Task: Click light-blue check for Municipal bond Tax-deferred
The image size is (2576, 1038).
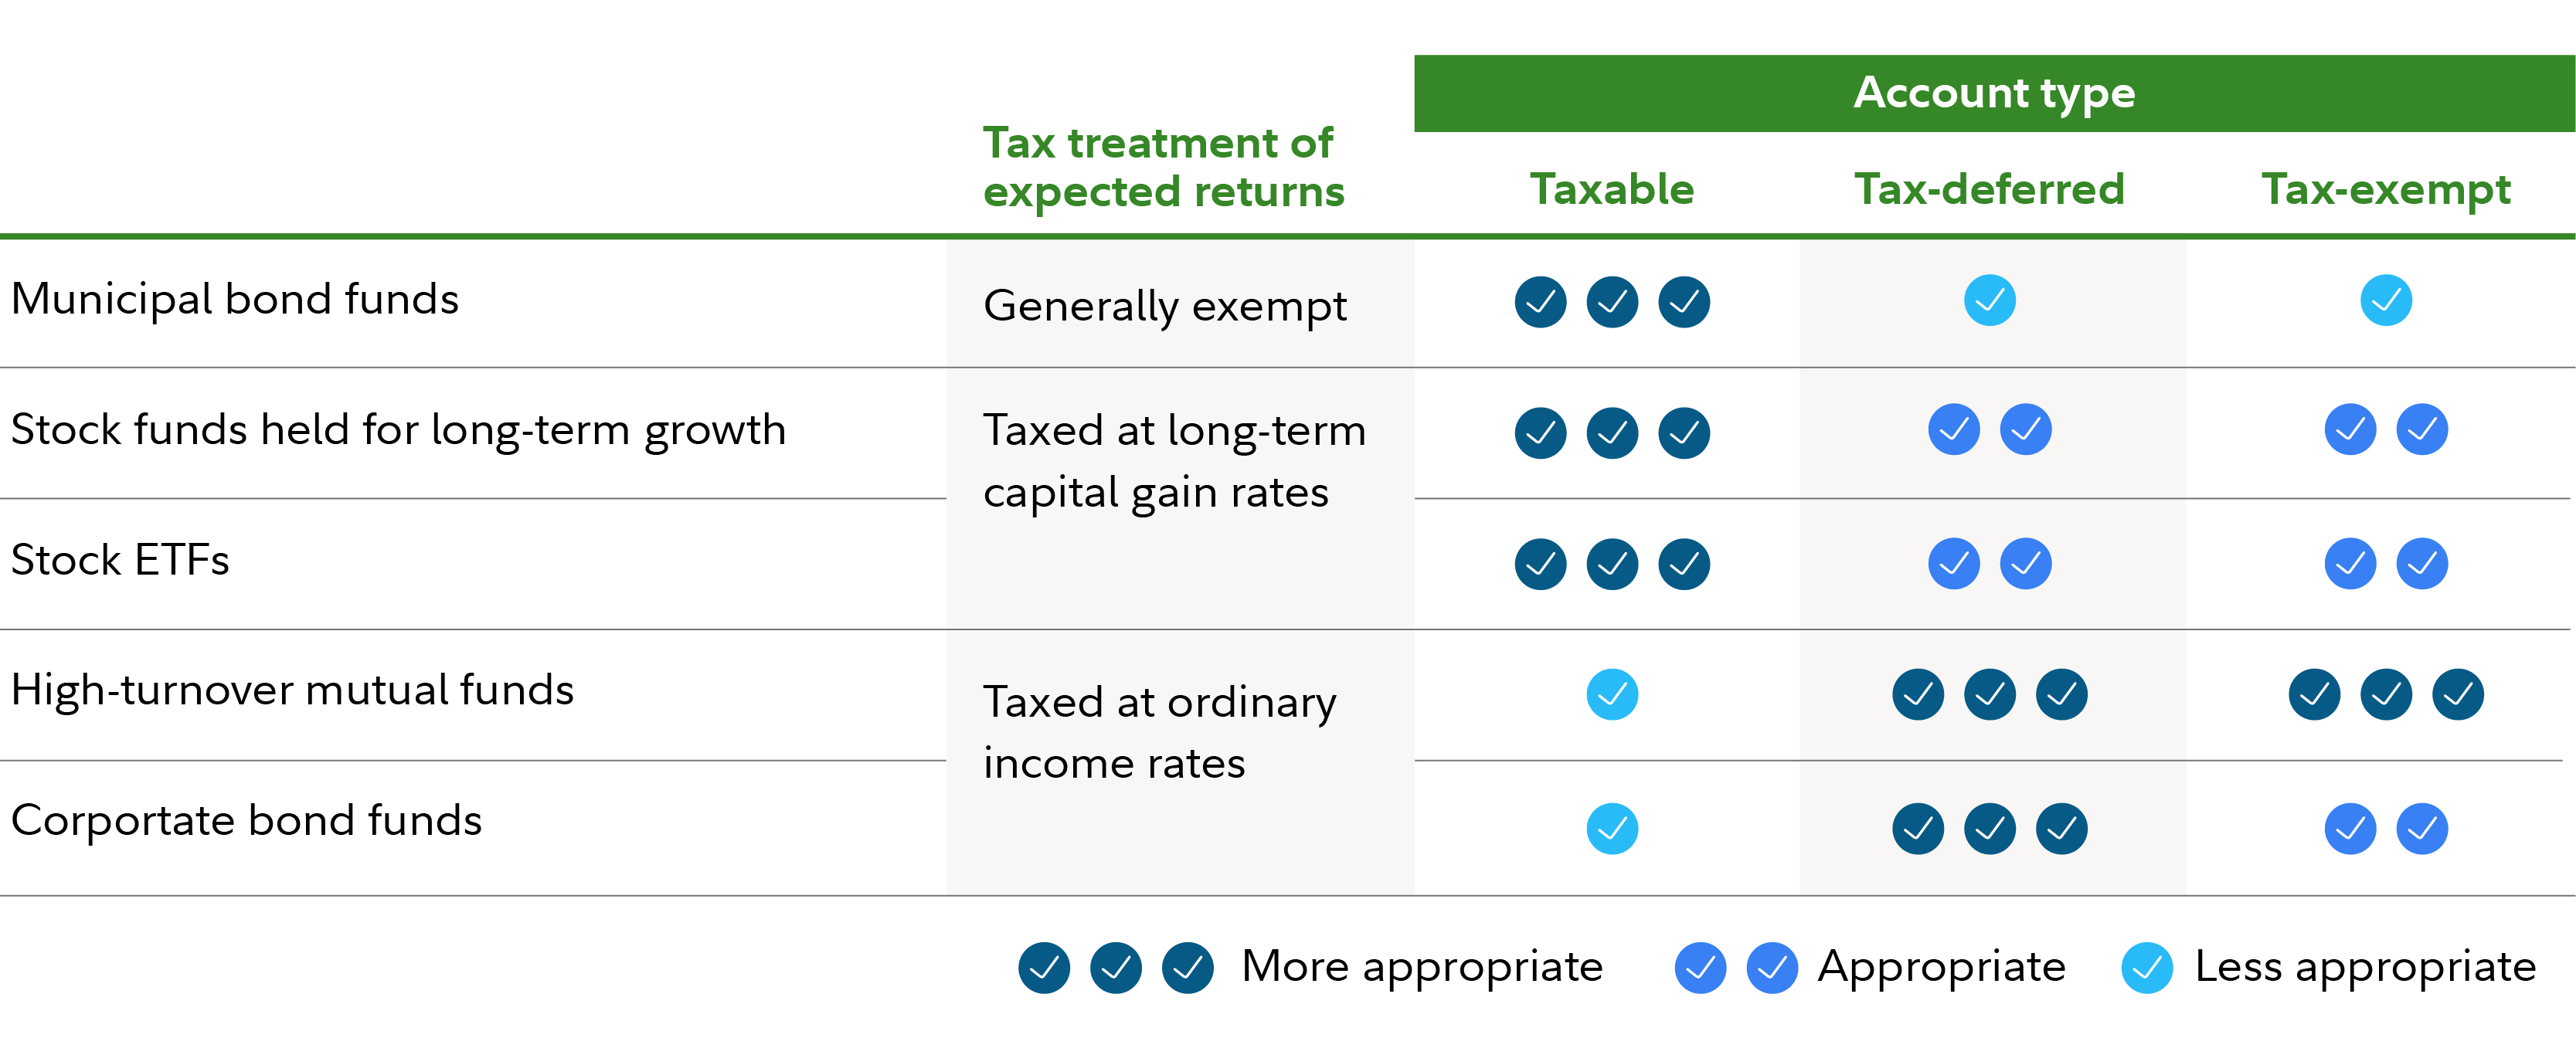Action: pyautogui.click(x=1989, y=300)
